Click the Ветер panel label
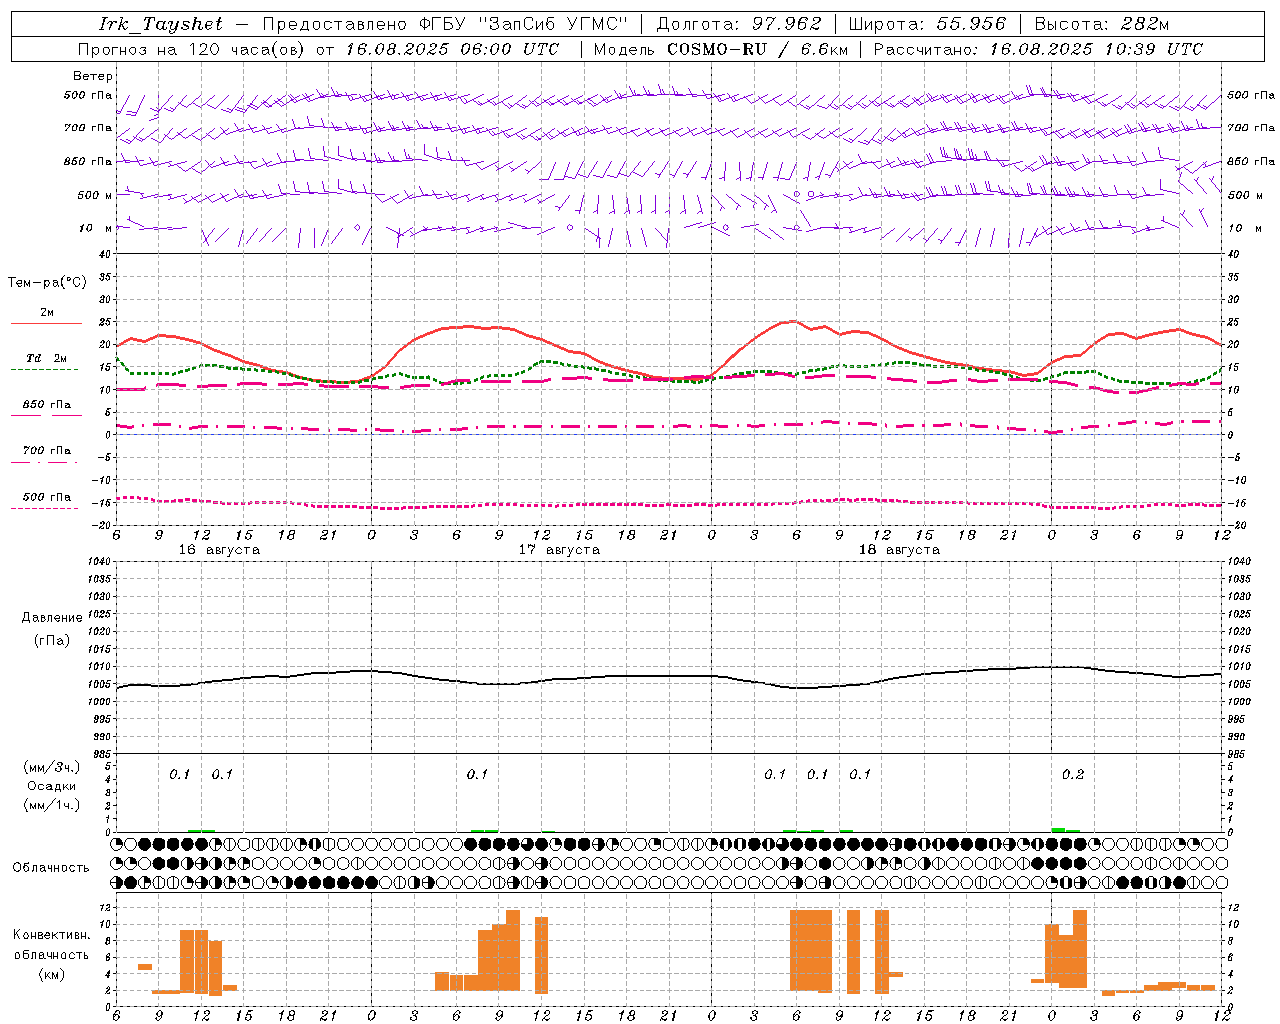Screen dimensions: 1280x1024 pos(93,76)
